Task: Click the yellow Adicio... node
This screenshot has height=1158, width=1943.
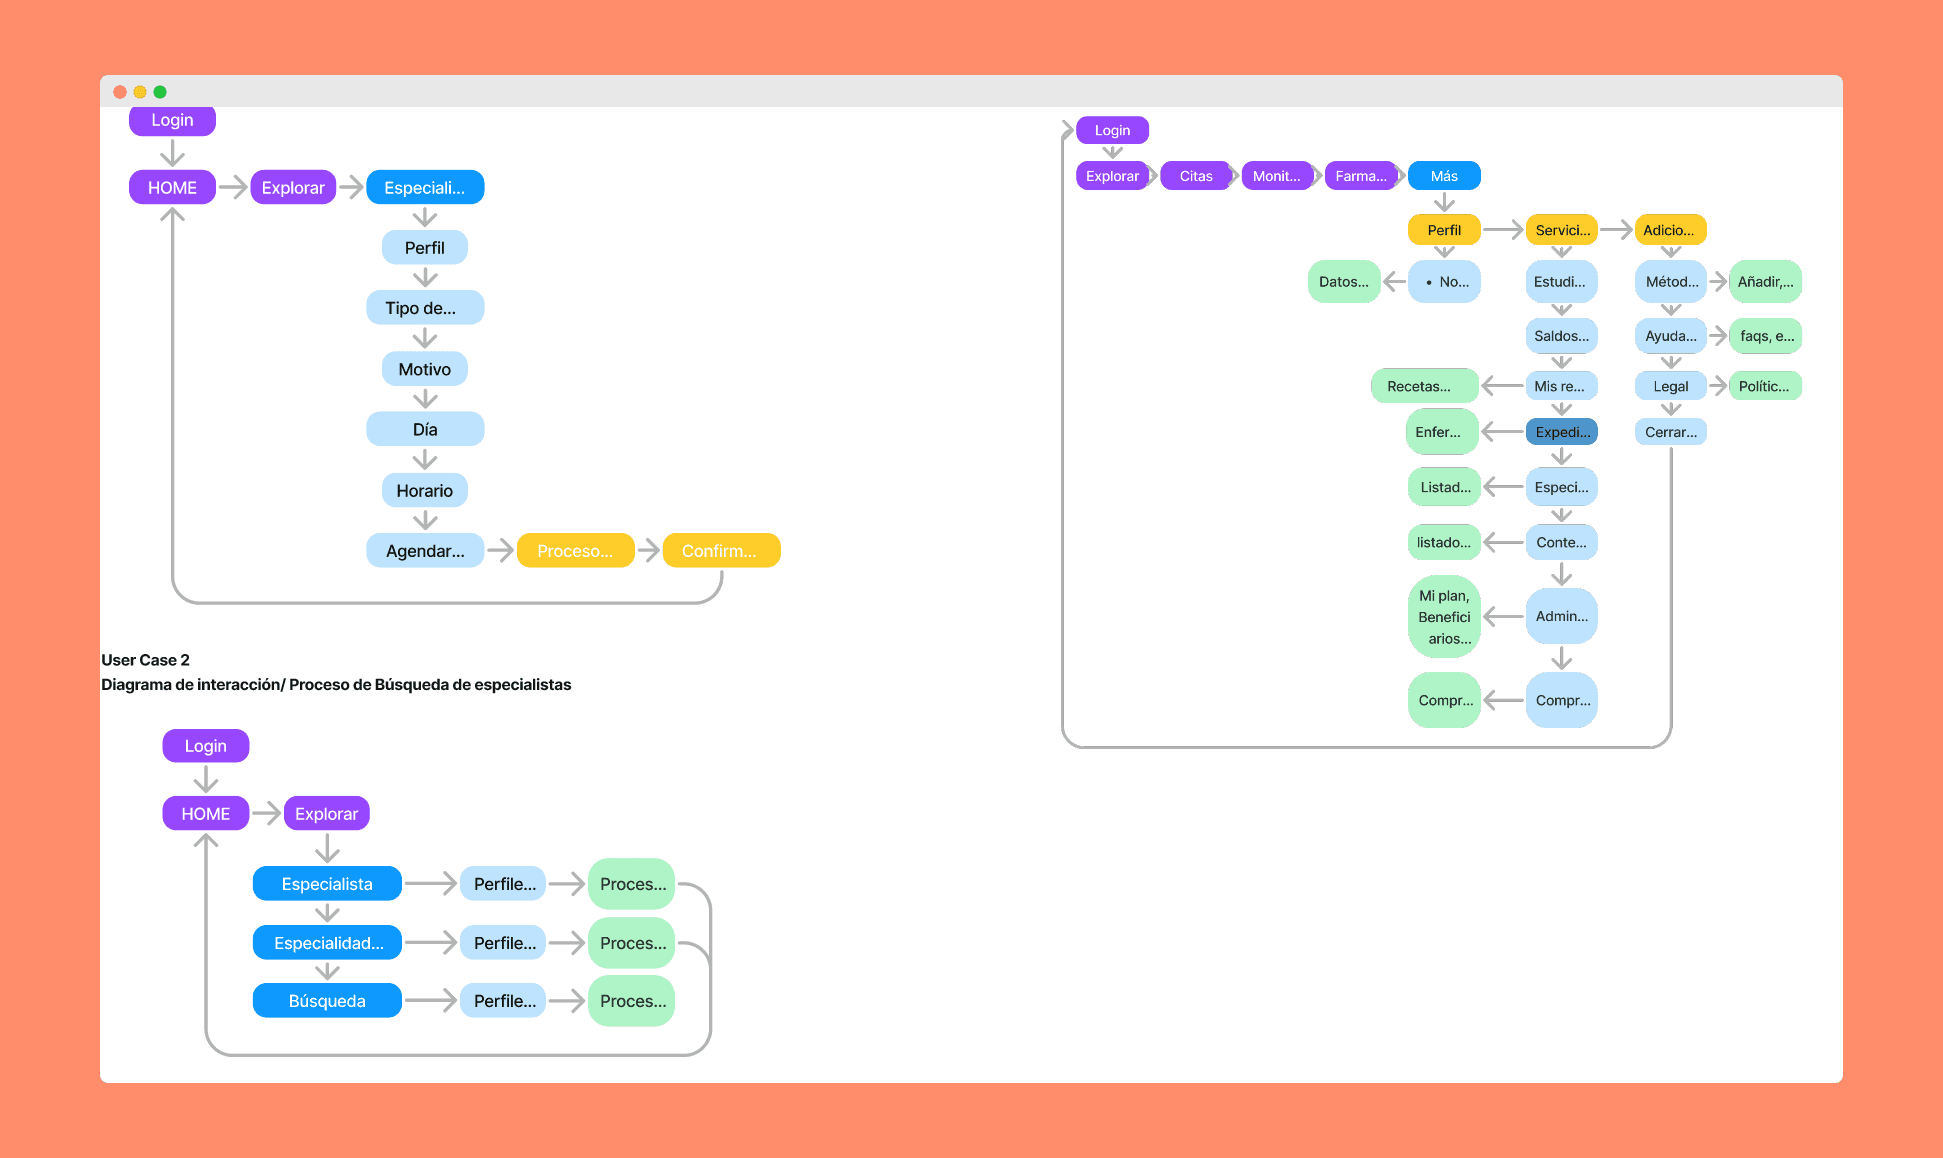Action: pyautogui.click(x=1669, y=230)
